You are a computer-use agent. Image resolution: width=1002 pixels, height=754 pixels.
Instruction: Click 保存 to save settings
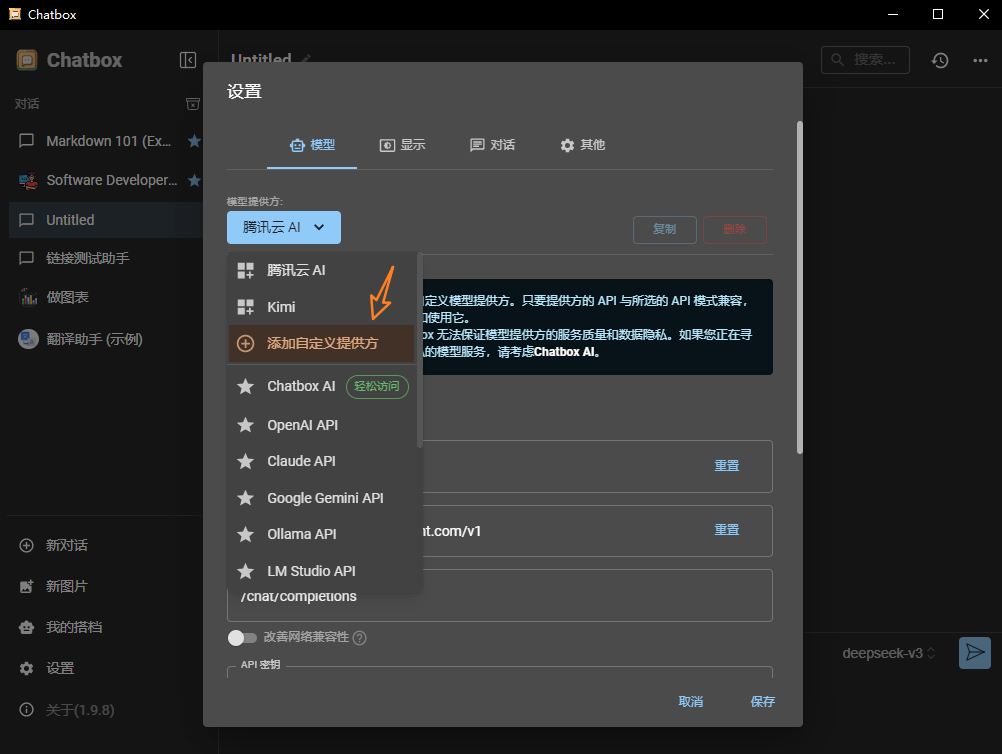762,702
